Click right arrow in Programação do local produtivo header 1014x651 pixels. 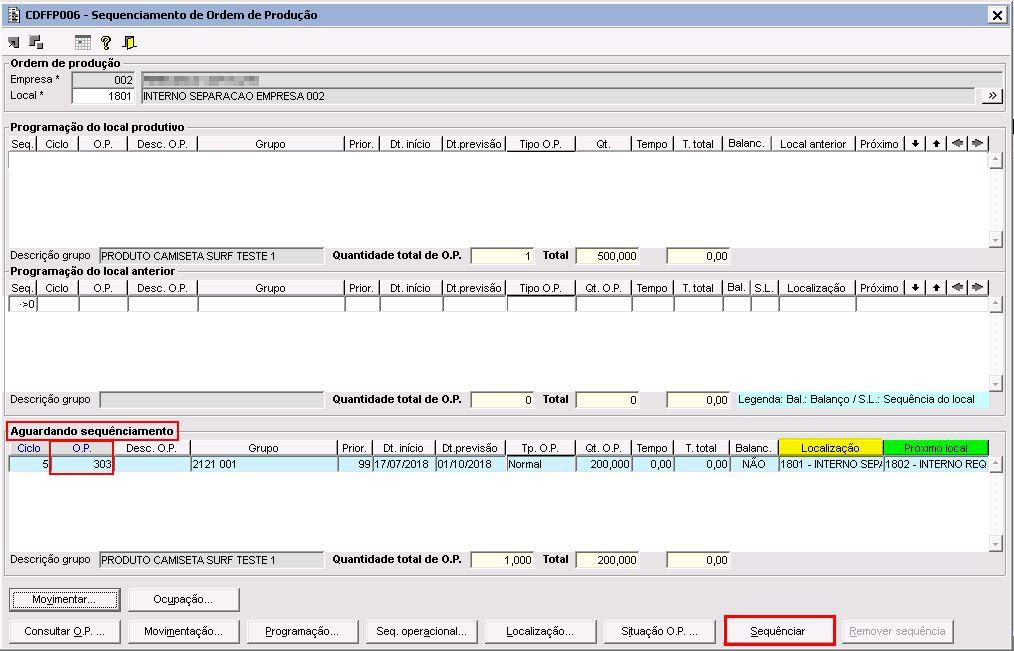978,144
